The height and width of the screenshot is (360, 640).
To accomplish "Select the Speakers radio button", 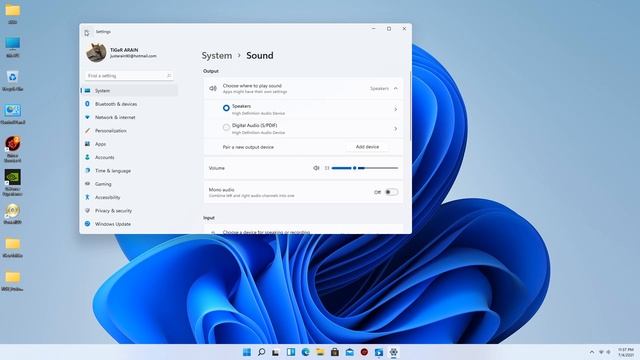I will tap(226, 108).
